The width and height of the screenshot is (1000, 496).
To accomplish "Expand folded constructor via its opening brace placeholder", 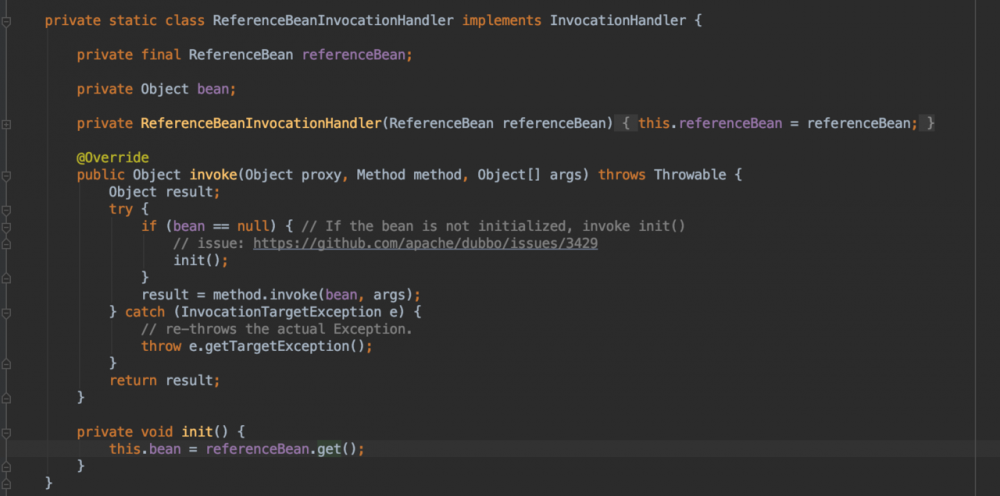I will tap(623, 124).
